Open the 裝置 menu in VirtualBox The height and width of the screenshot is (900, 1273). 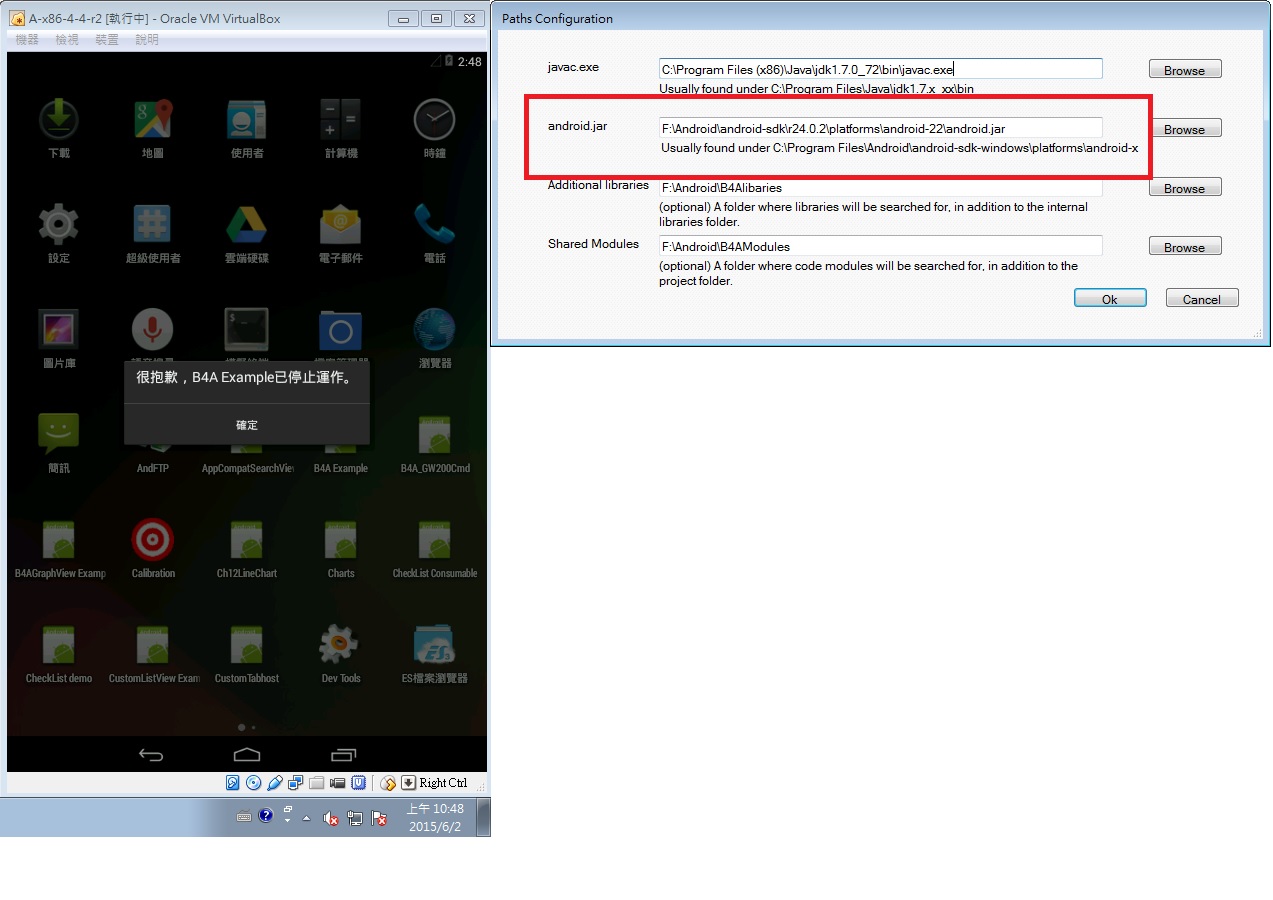click(107, 40)
